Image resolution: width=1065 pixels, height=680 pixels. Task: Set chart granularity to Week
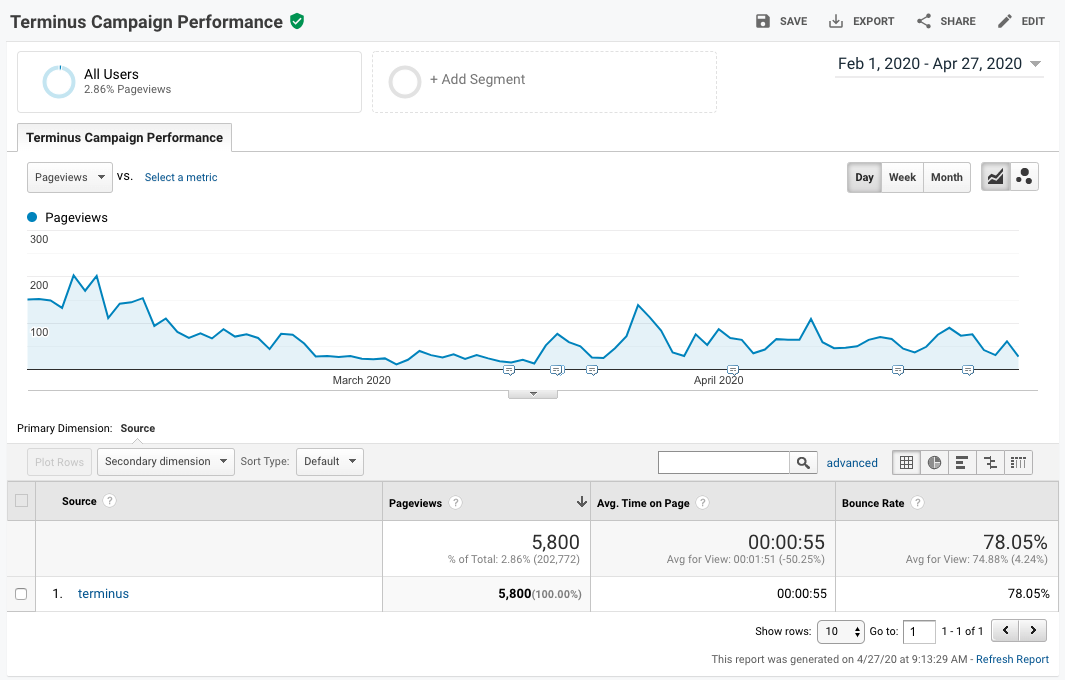(x=903, y=177)
